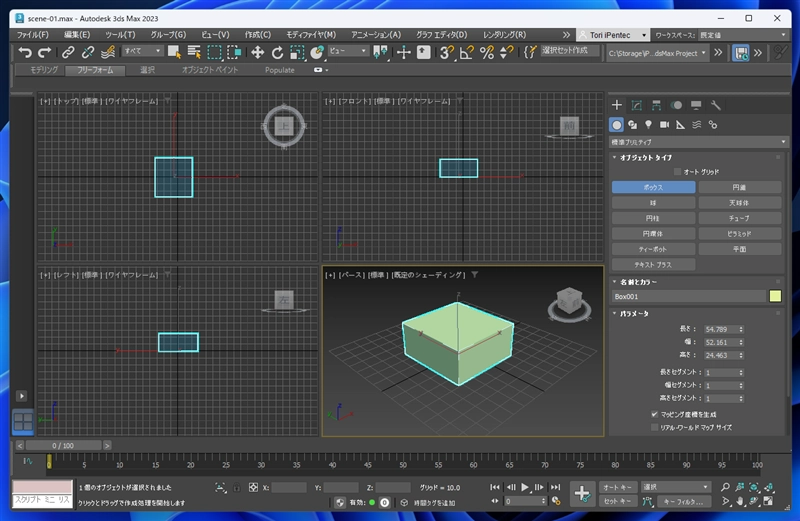Choose the Rectangular Selection Region icon
Image resolution: width=800 pixels, height=521 pixels.
point(214,52)
